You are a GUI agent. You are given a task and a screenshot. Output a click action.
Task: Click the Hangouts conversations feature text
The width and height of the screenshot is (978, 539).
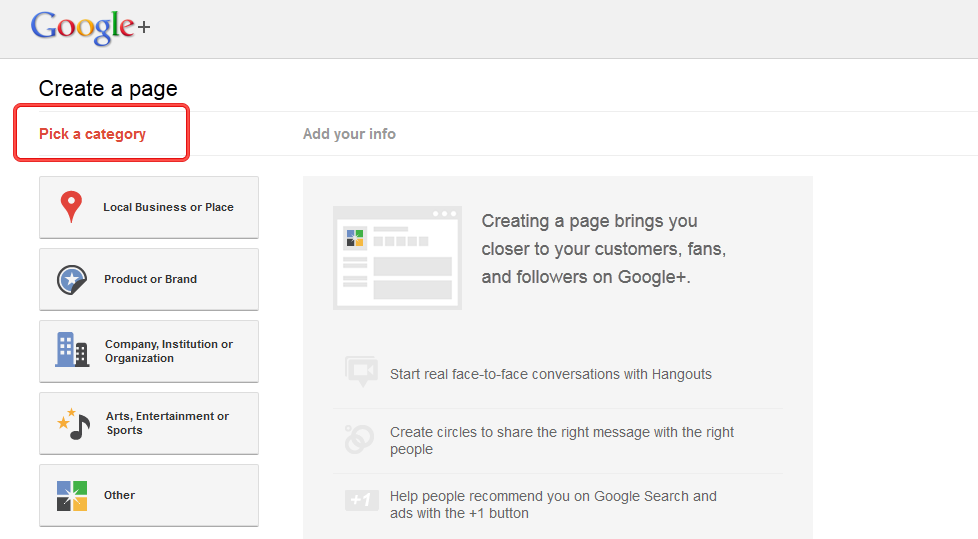tap(551, 374)
